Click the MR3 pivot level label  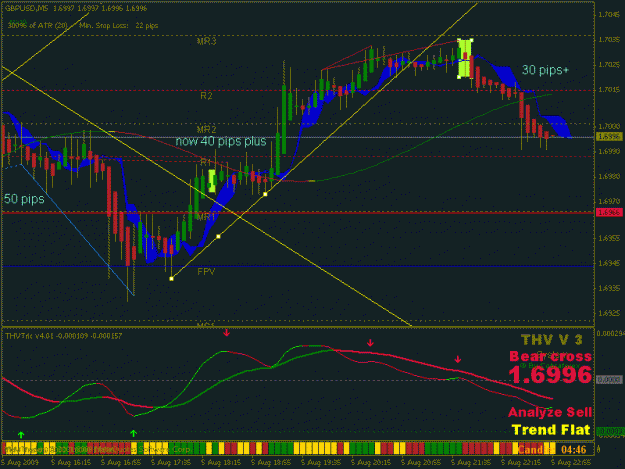pos(206,41)
